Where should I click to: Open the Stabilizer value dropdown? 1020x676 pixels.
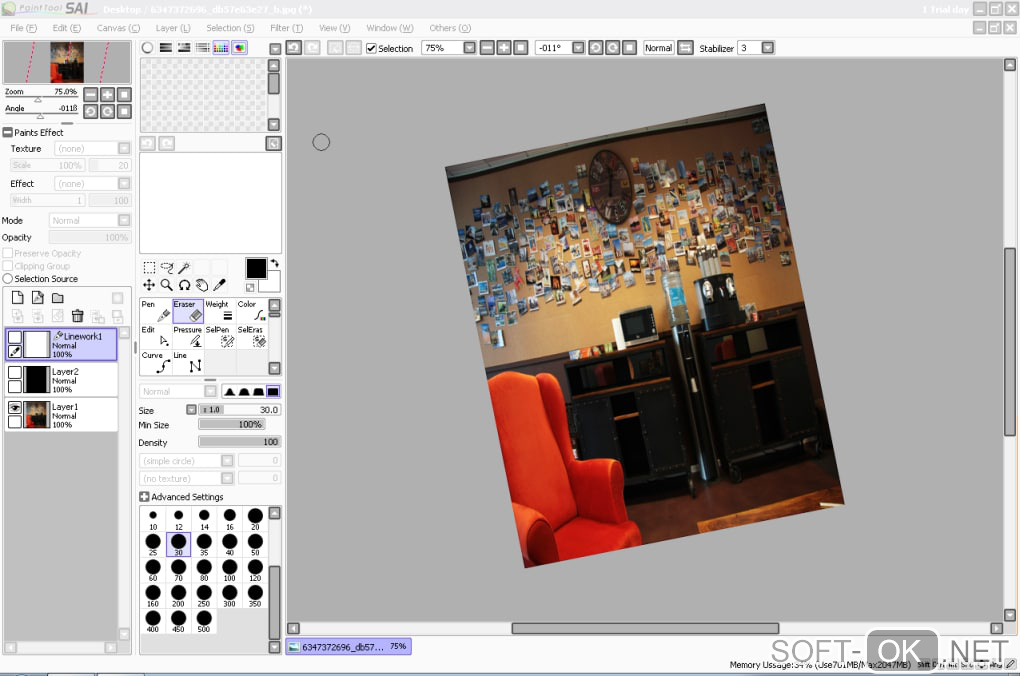click(768, 47)
